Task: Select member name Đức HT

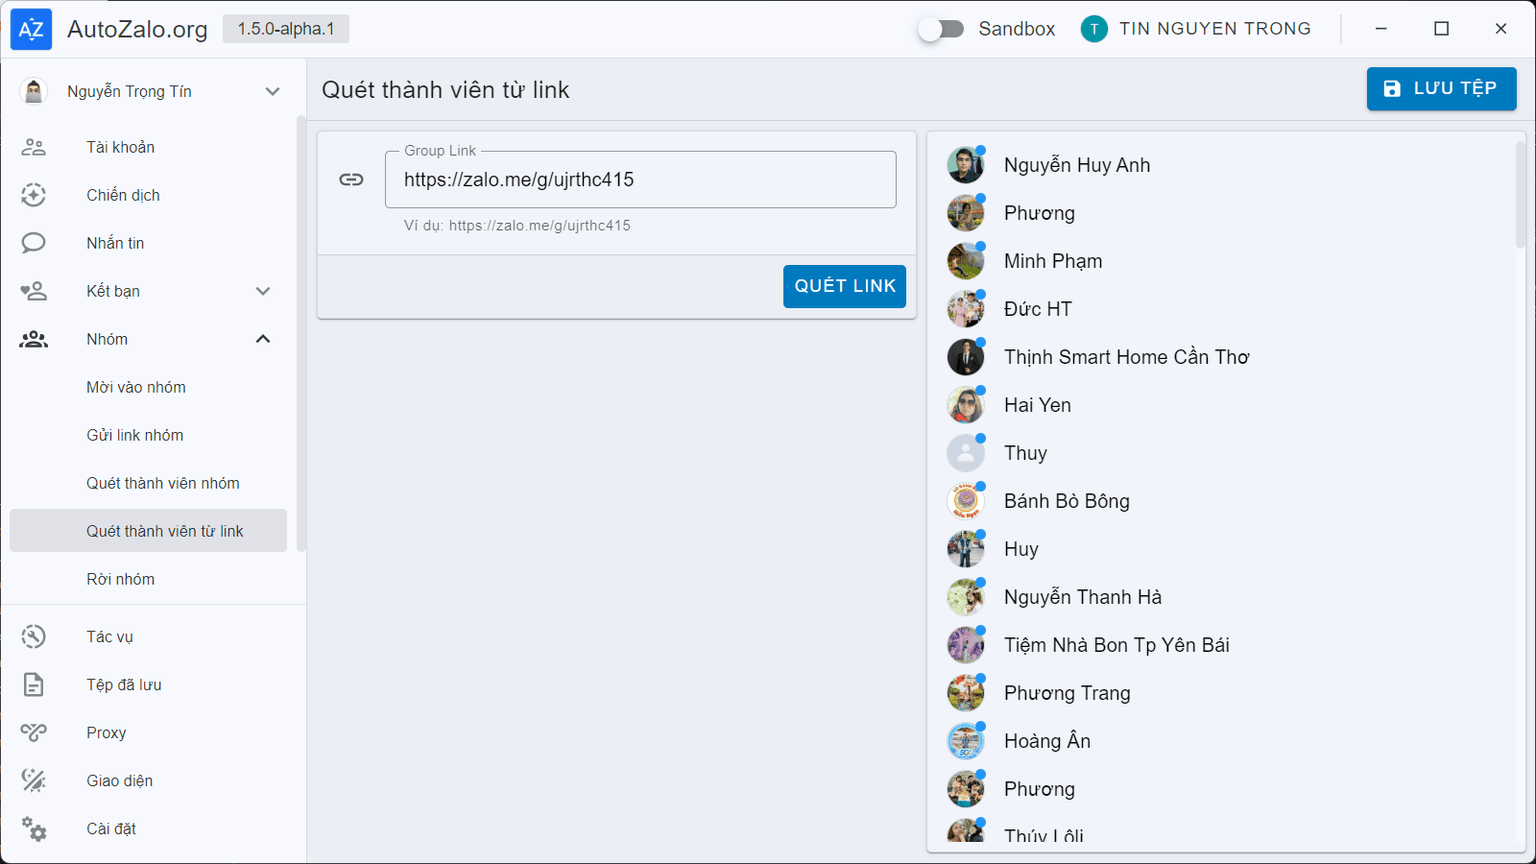Action: (x=1038, y=309)
